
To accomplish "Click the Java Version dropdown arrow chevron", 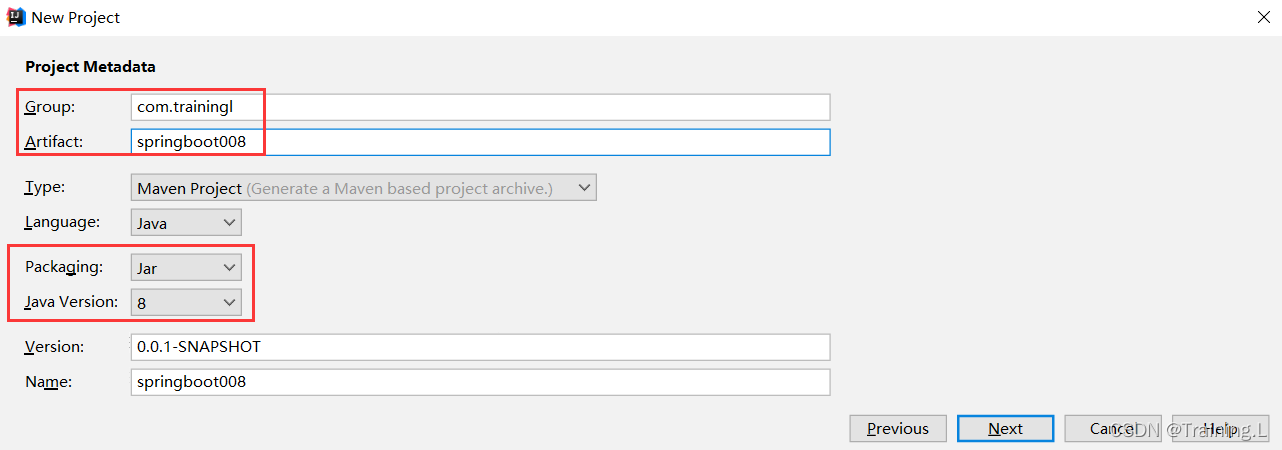I will click(230, 302).
